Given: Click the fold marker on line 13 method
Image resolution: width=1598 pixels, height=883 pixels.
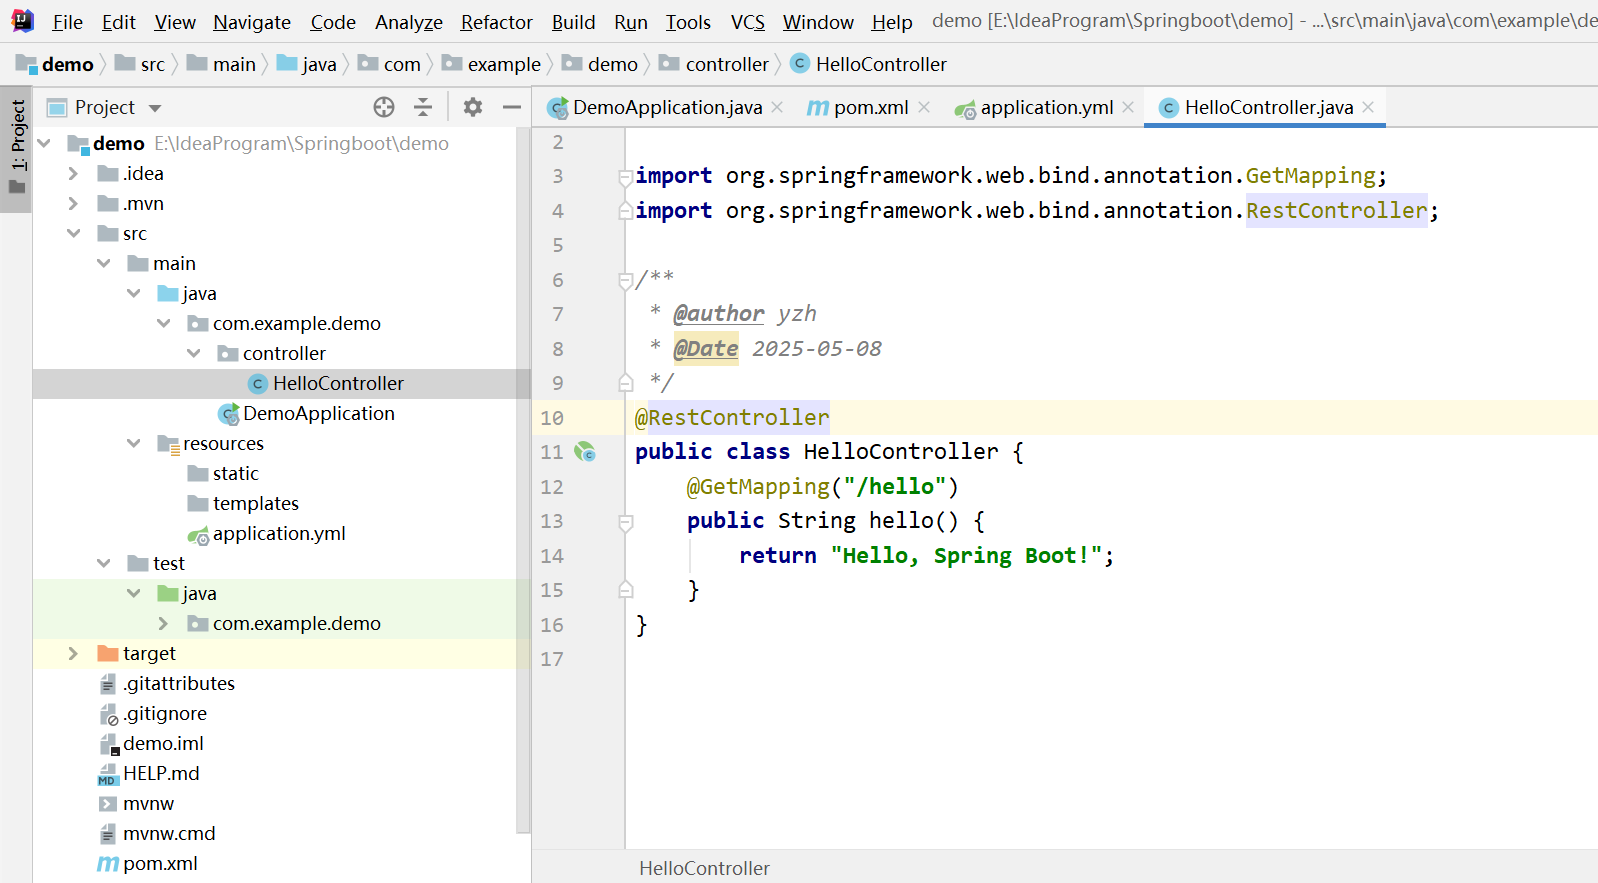Looking at the screenshot, I should pyautogui.click(x=625, y=522).
